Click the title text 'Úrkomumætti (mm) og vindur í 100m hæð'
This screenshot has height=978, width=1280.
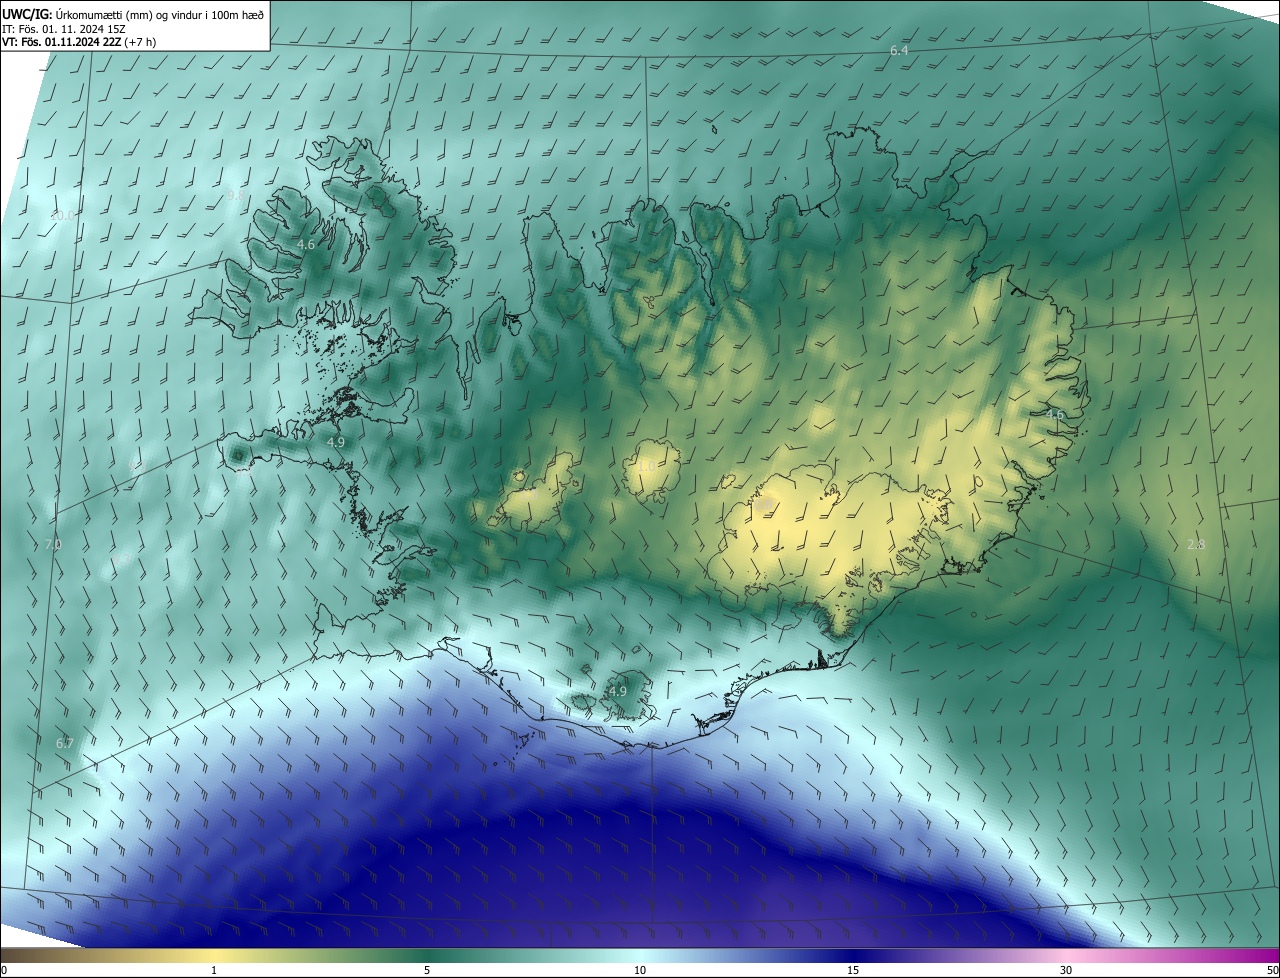(x=159, y=13)
